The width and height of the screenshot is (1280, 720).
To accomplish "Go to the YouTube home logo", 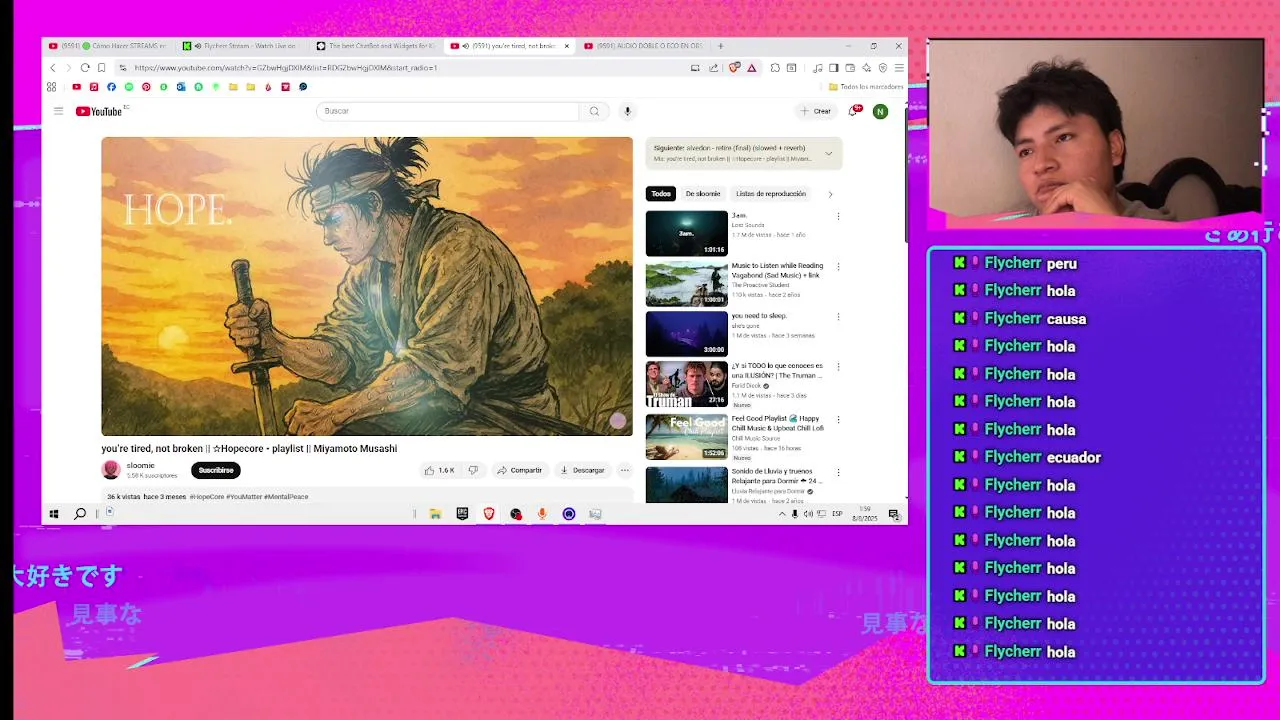I will (x=99, y=111).
